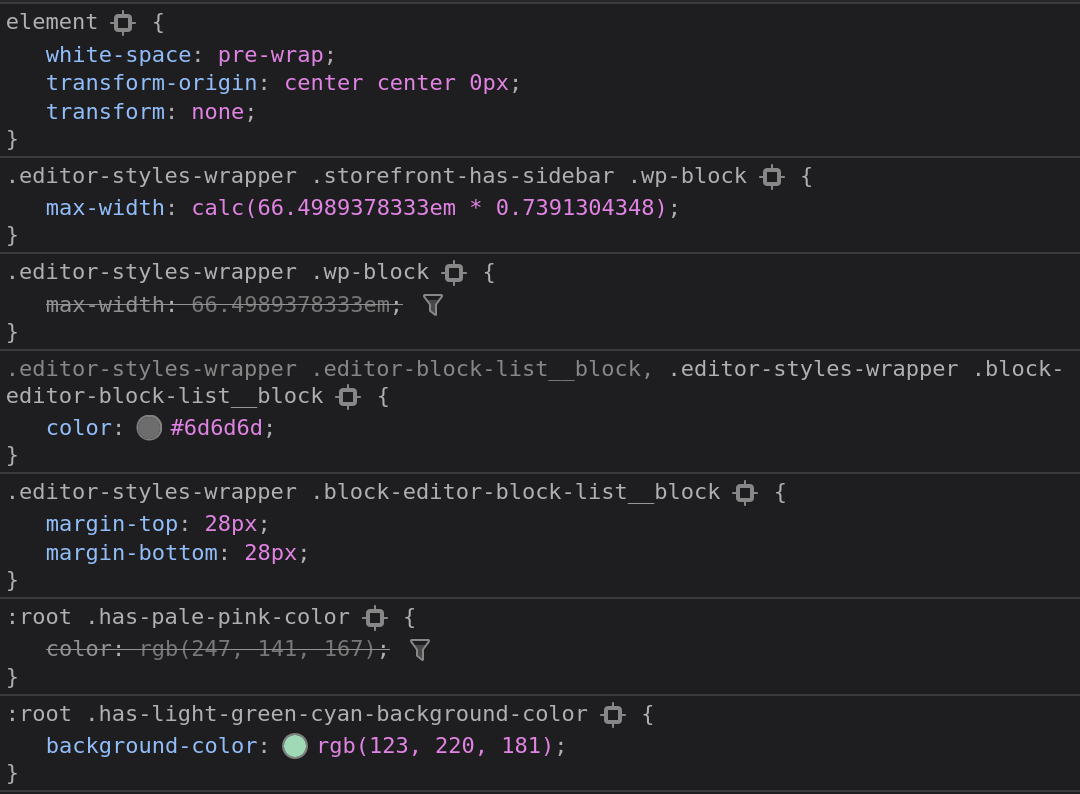Click transform value none to edit it
1080x794 pixels.
[219, 111]
